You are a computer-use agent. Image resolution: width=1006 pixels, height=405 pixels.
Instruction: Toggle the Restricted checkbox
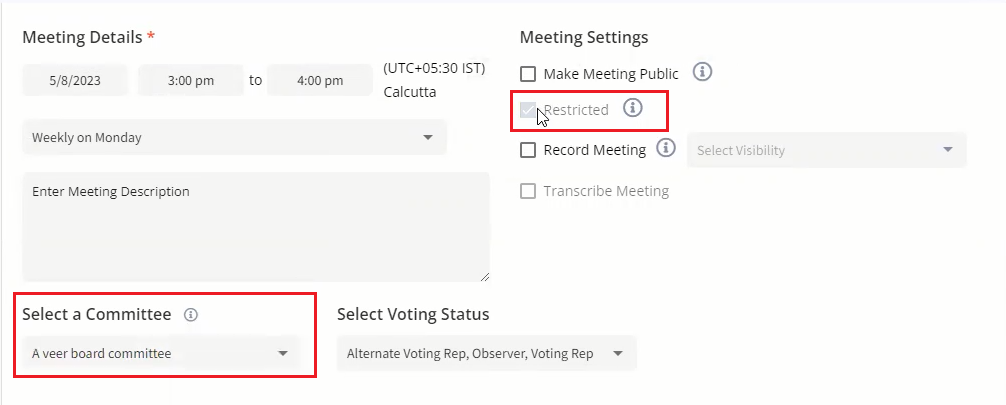tap(528, 110)
